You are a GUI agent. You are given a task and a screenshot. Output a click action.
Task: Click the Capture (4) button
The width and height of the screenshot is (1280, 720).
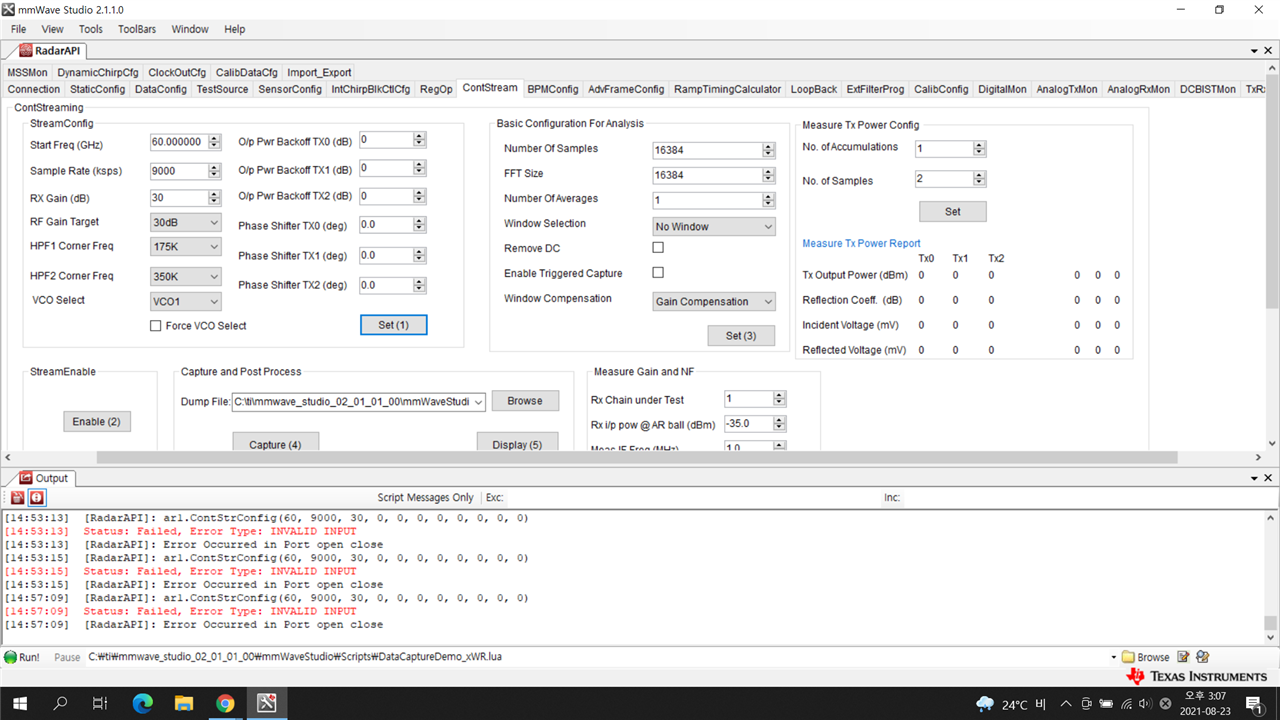[275, 443]
